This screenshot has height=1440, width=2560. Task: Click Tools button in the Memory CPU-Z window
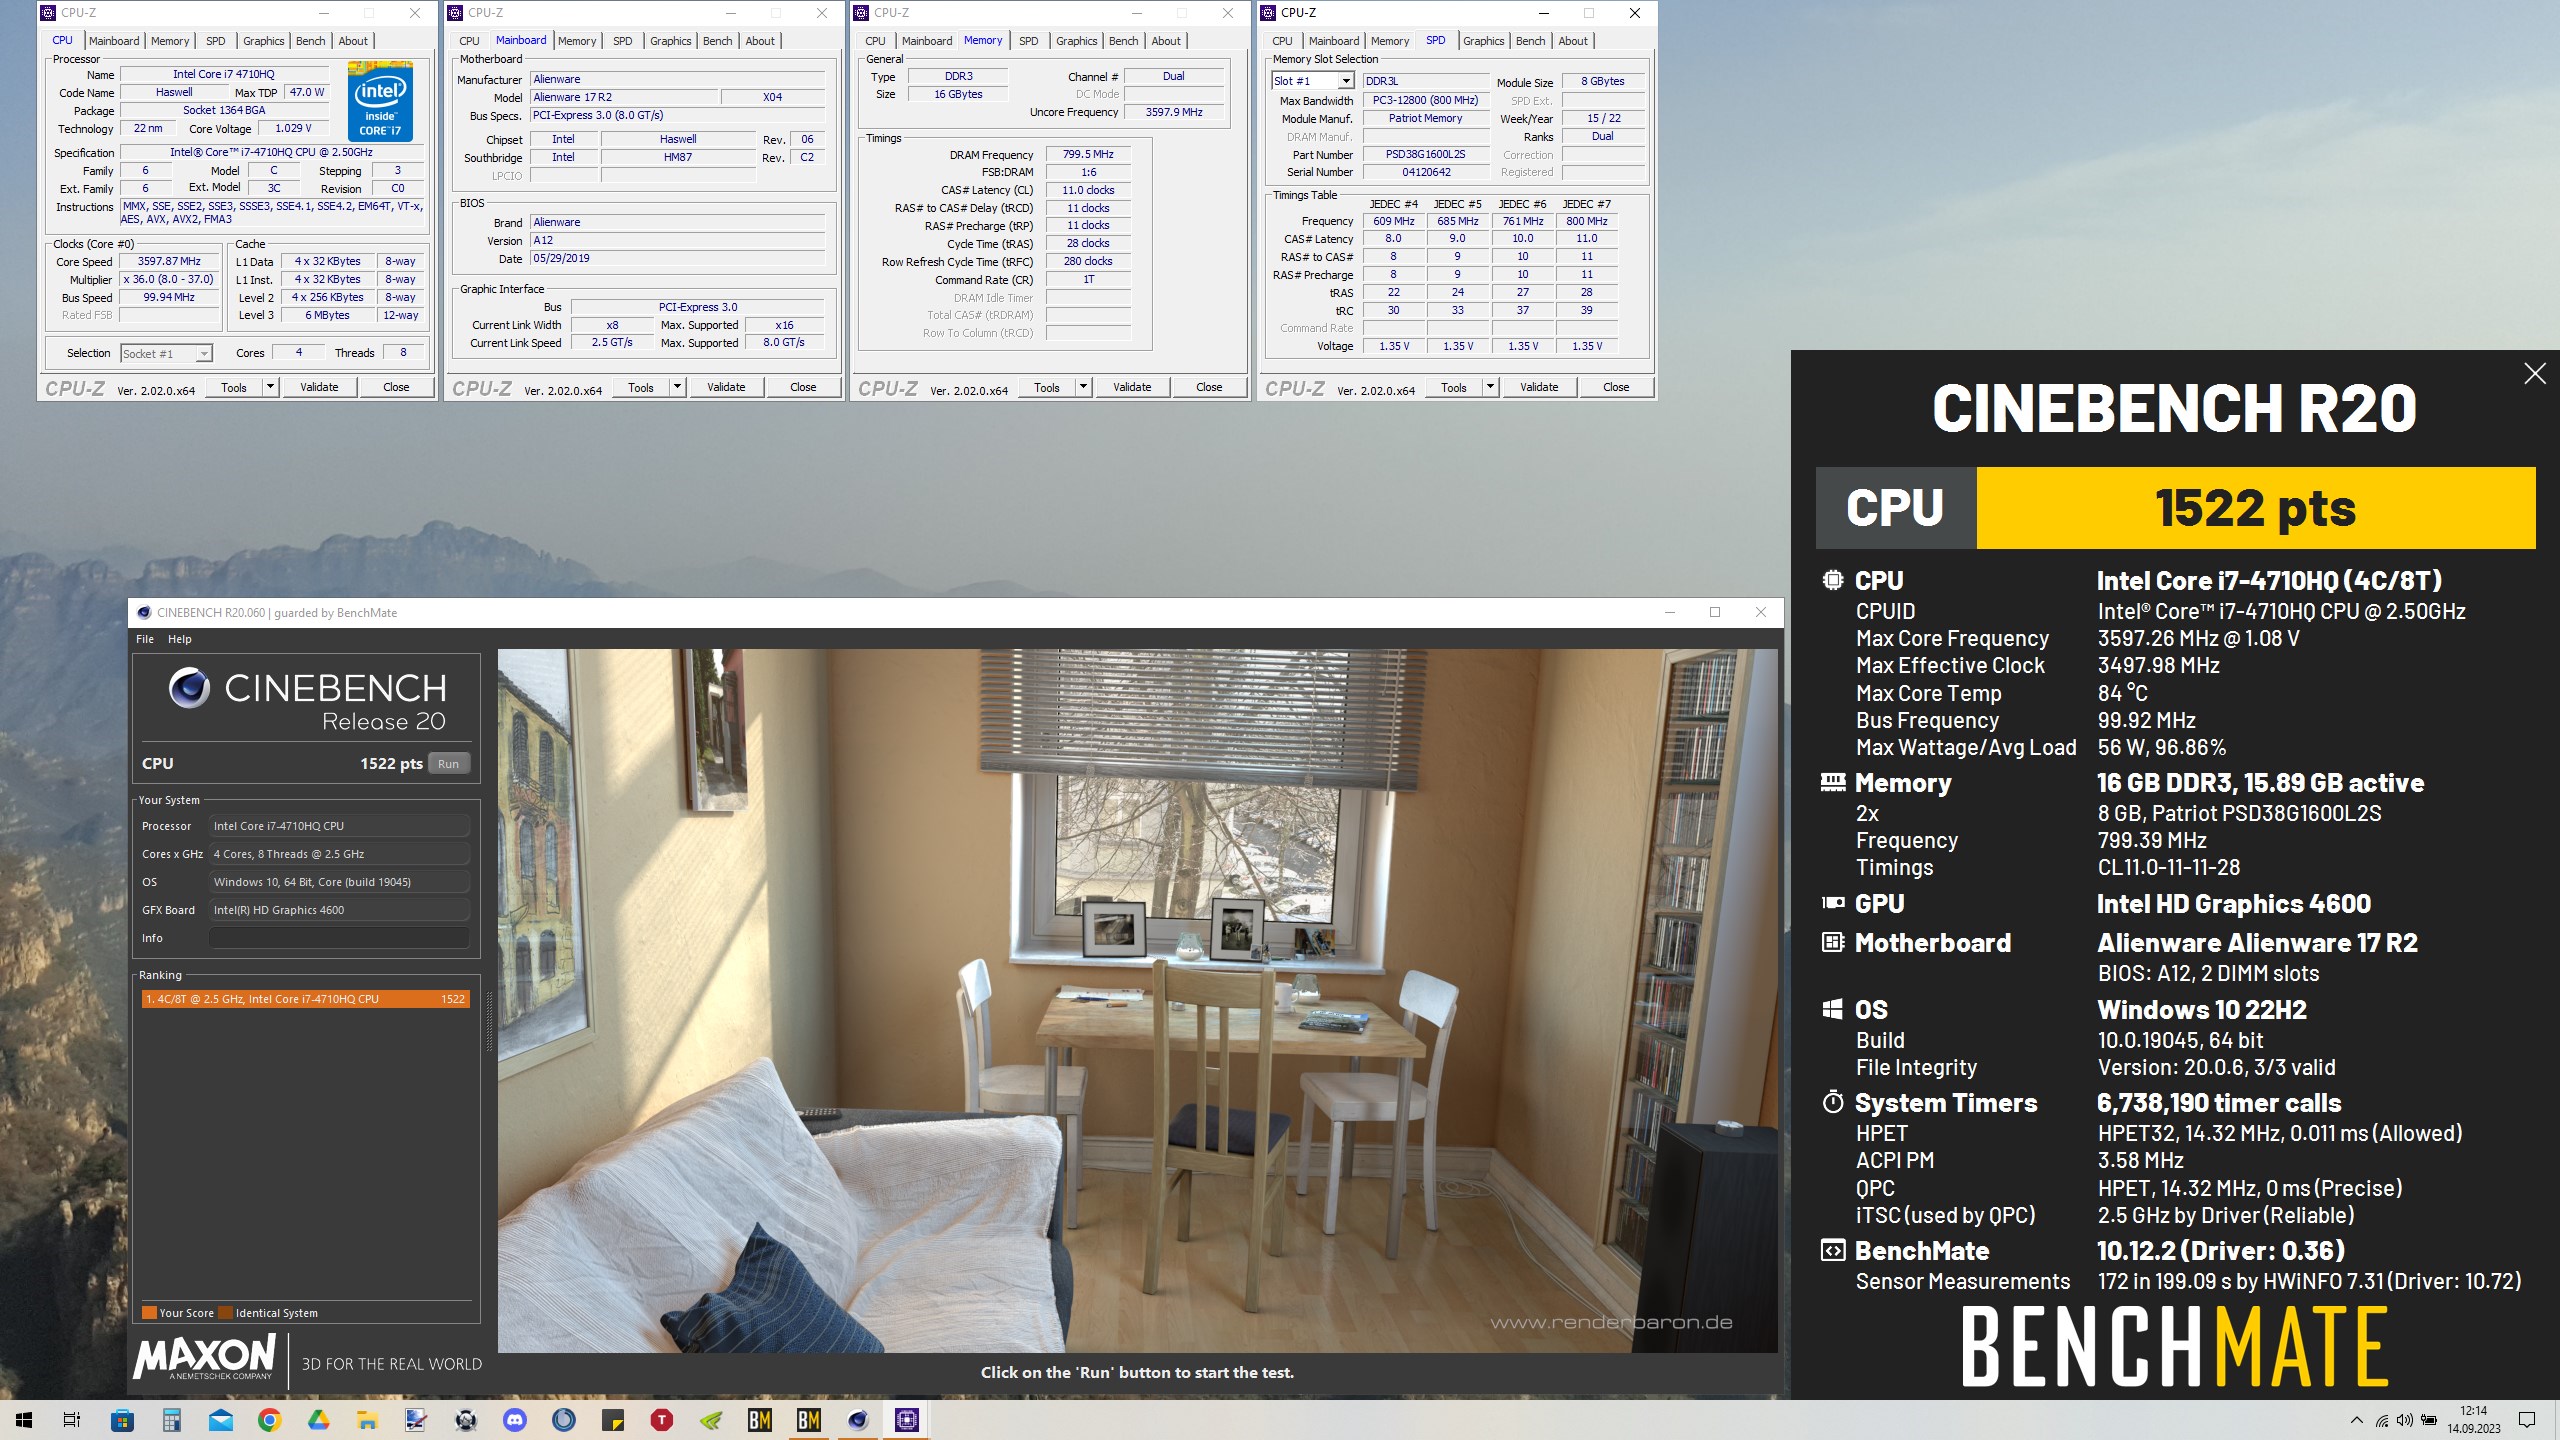tap(1047, 387)
